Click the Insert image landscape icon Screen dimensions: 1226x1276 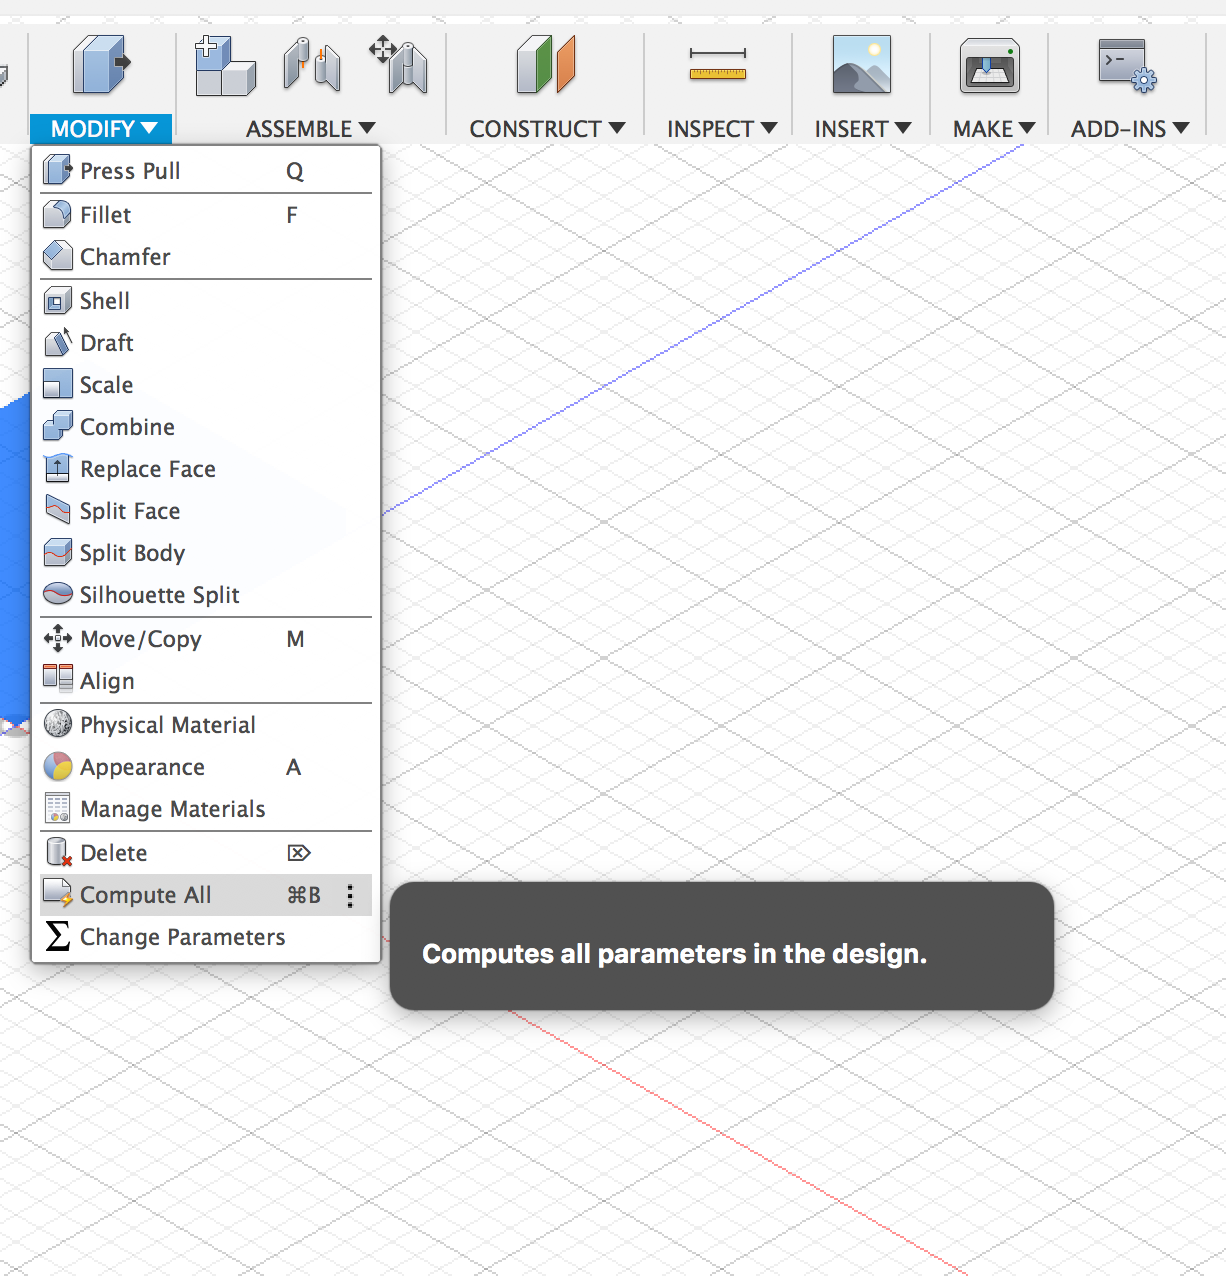(862, 65)
